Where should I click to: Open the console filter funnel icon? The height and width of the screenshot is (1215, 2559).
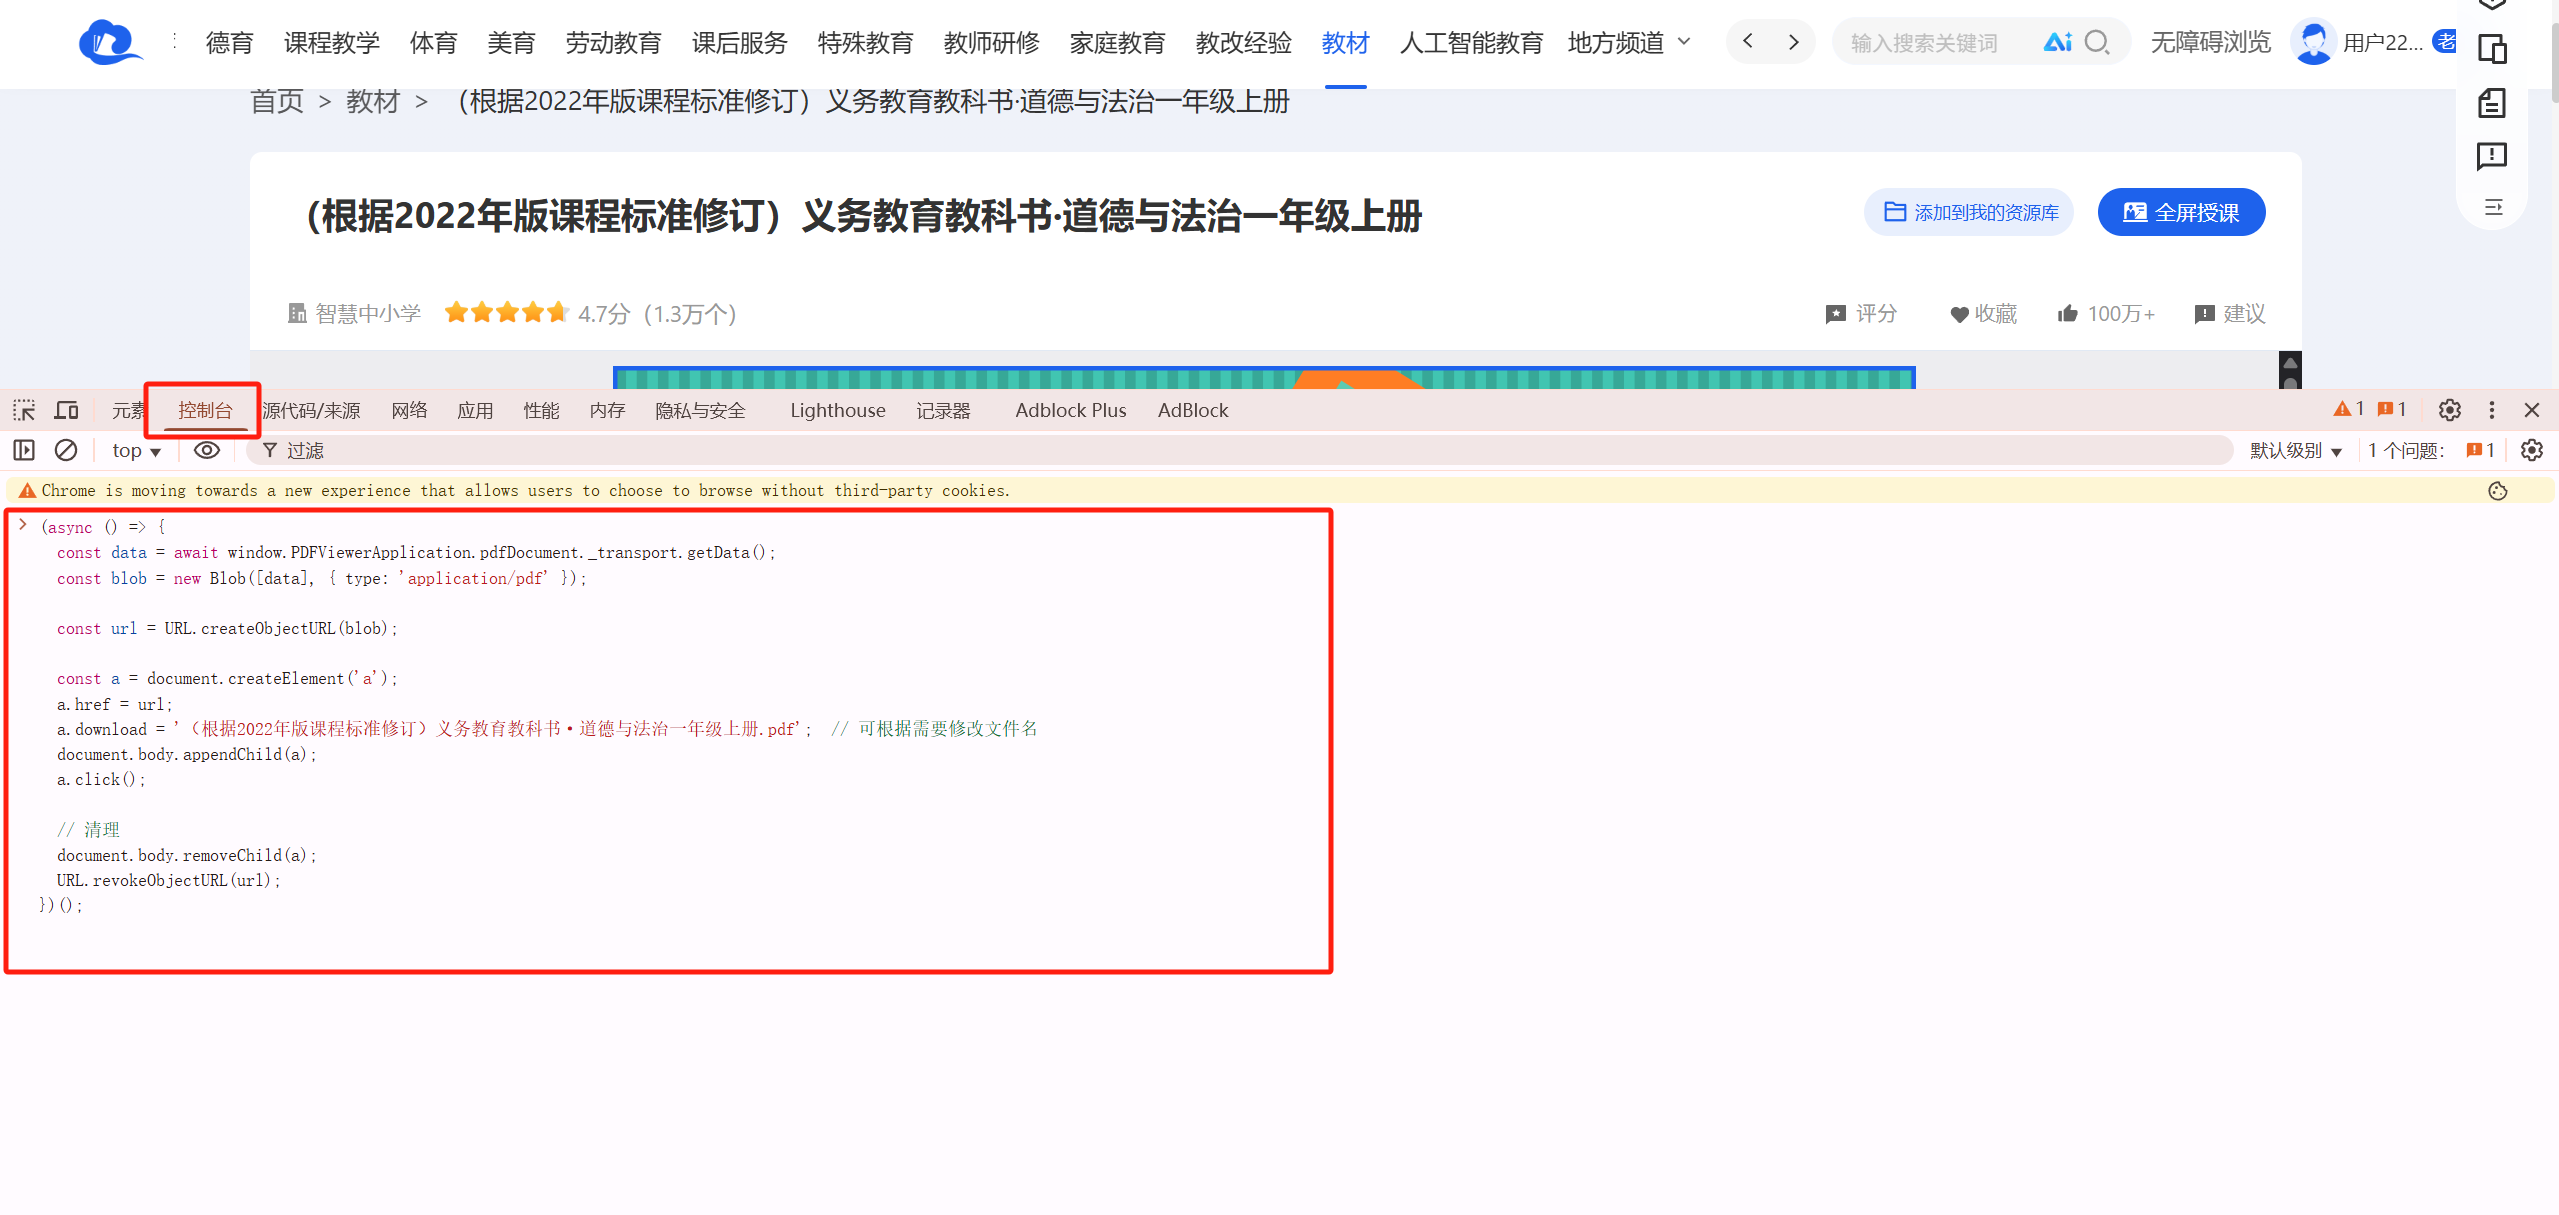point(271,451)
